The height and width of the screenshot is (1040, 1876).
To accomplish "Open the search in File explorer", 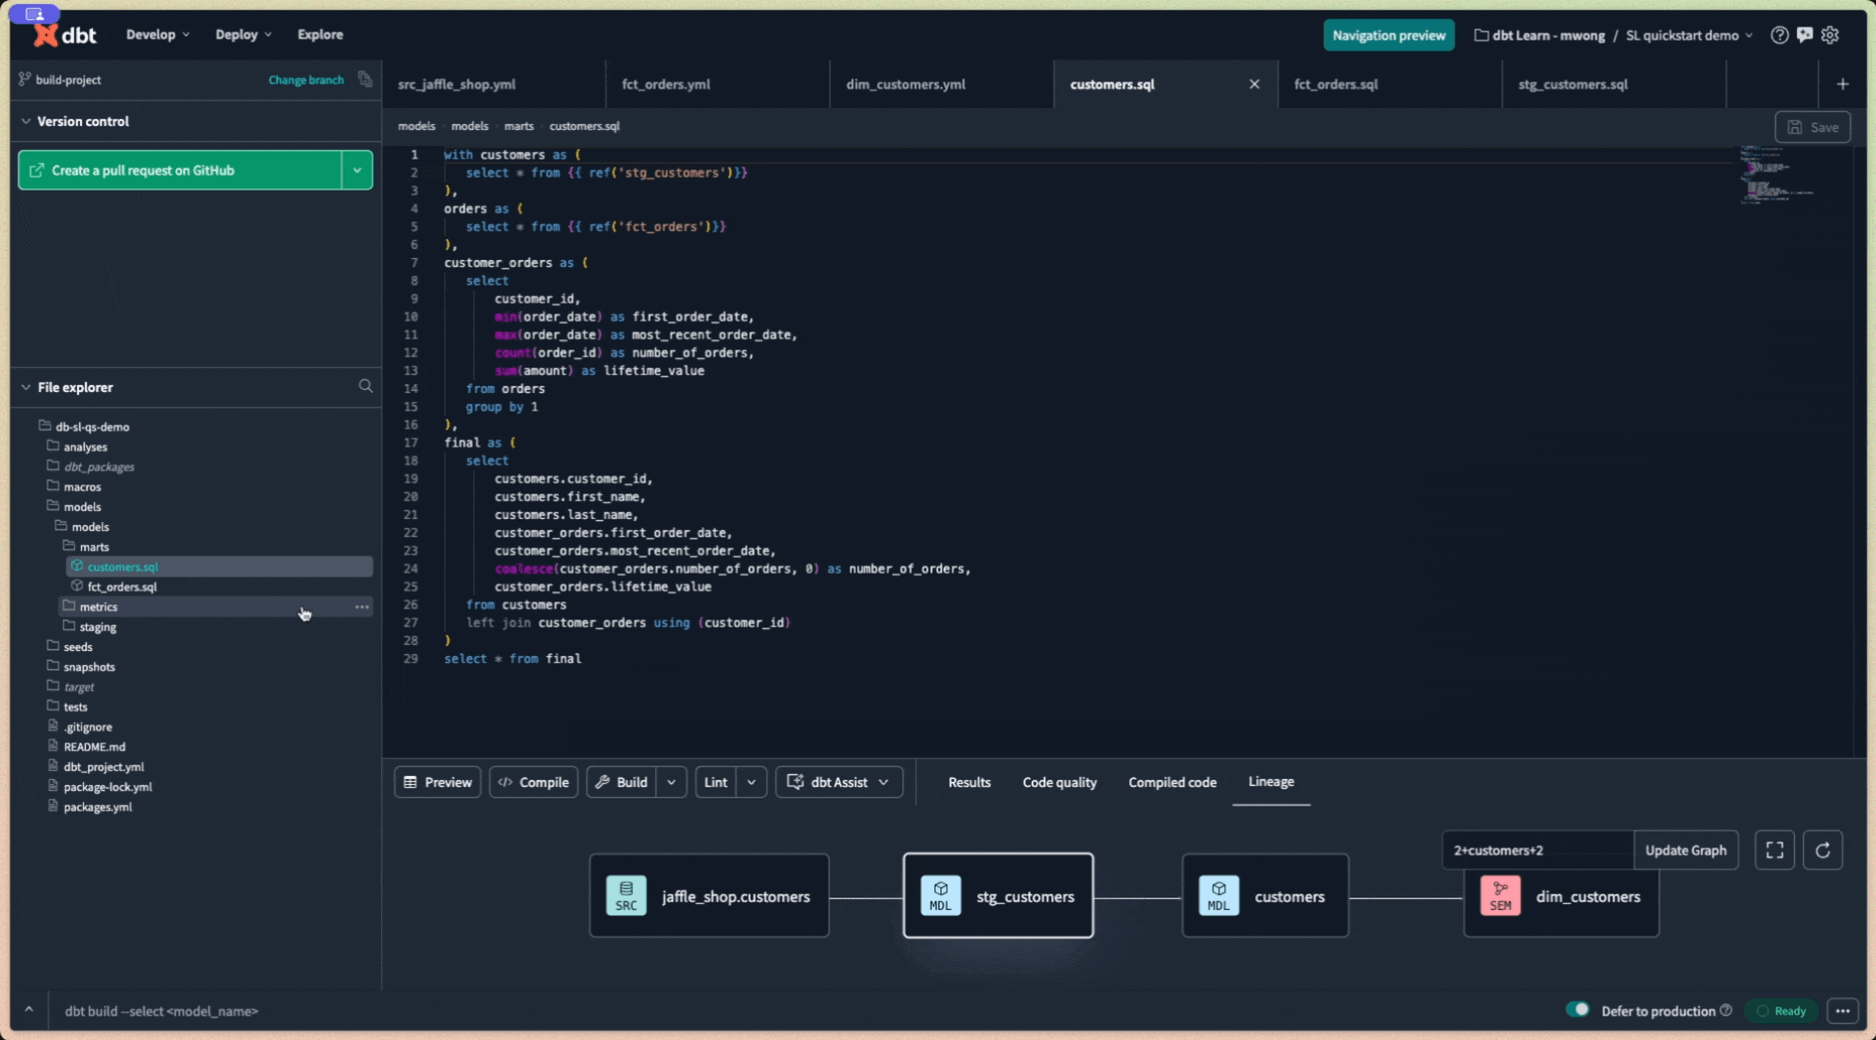I will pos(365,387).
